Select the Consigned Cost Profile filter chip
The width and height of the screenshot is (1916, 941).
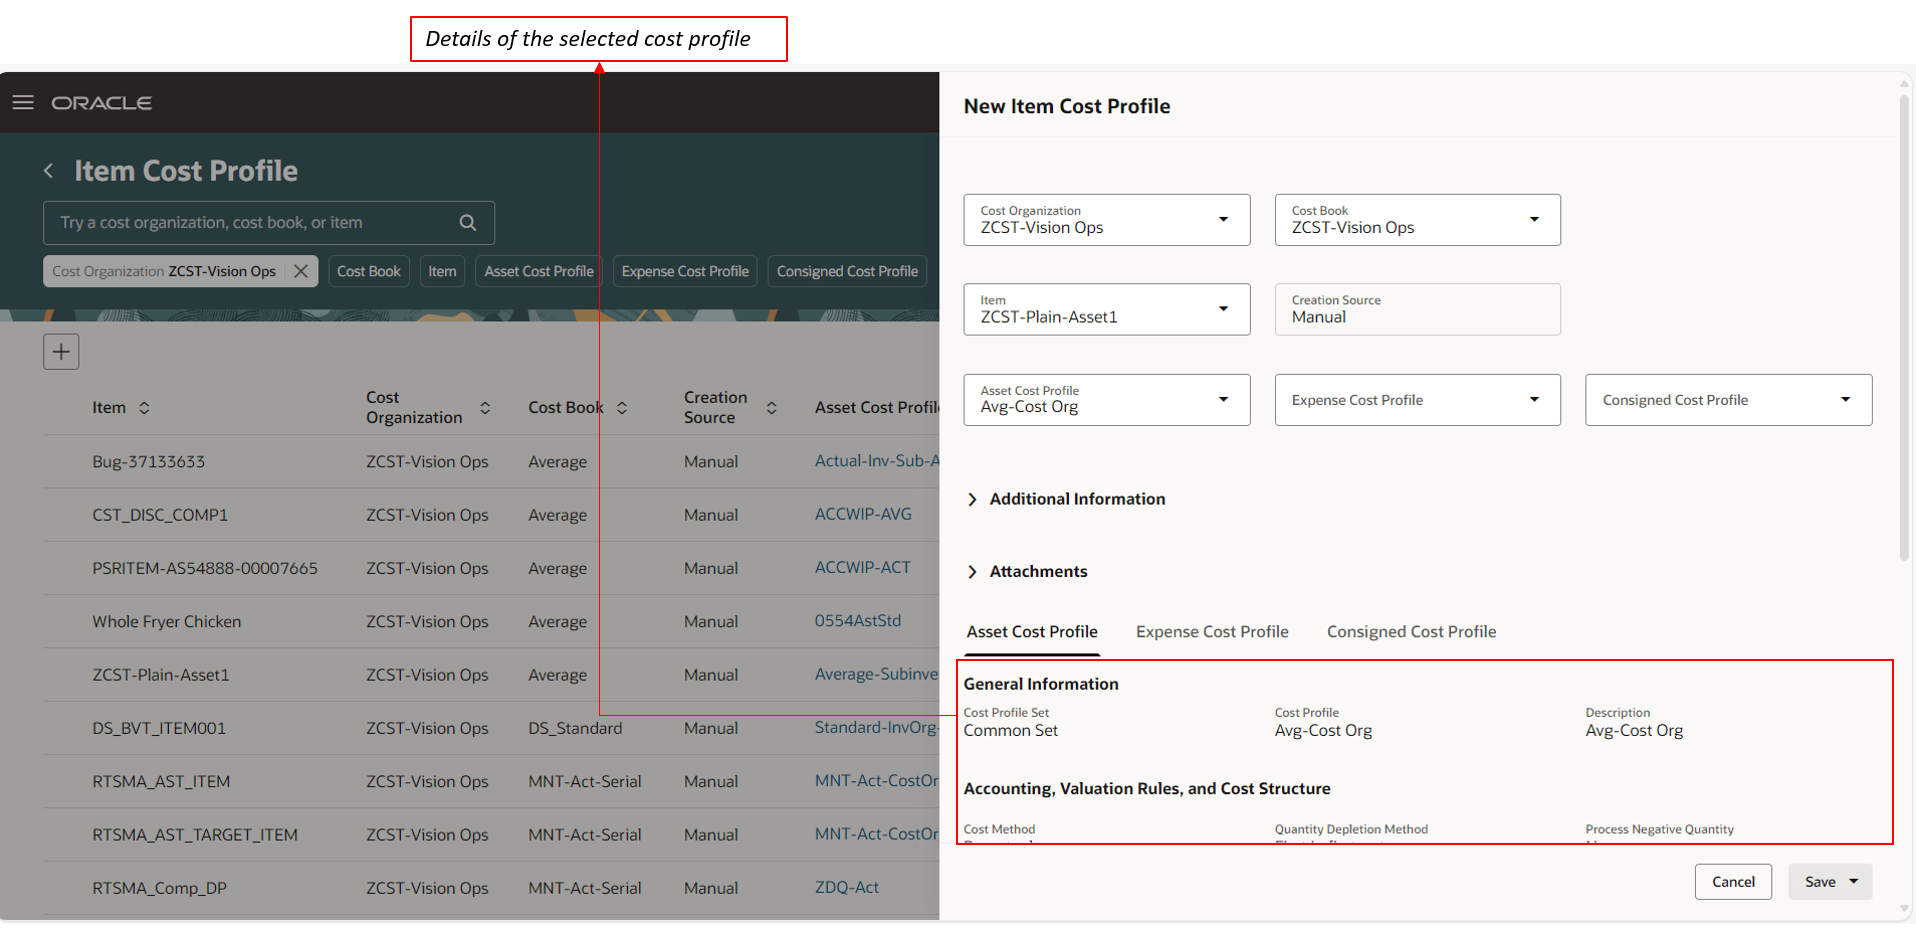point(847,271)
